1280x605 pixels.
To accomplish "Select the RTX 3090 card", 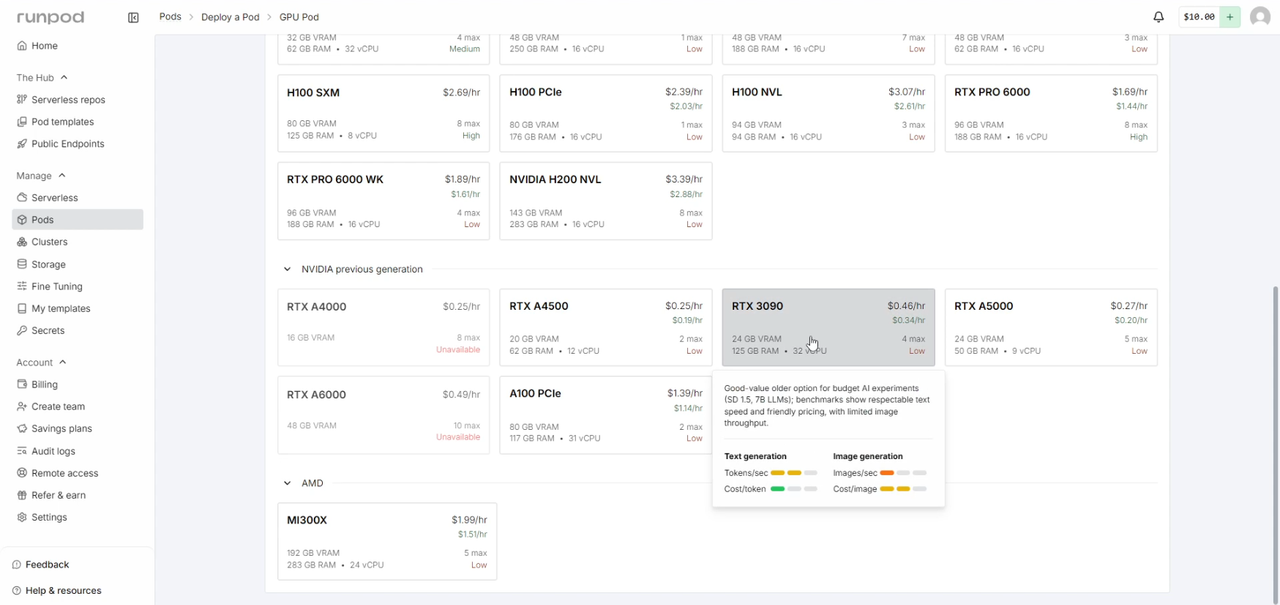I will (x=828, y=328).
